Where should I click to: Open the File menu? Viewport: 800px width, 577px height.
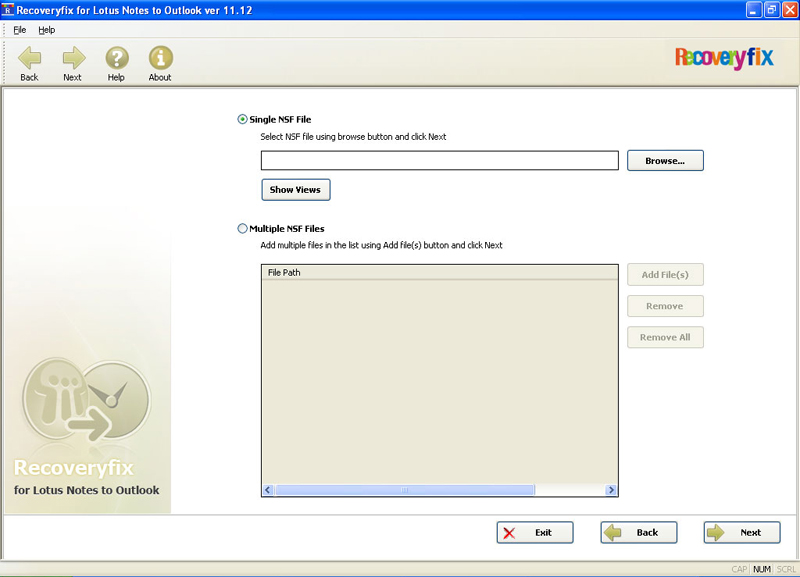[19, 30]
